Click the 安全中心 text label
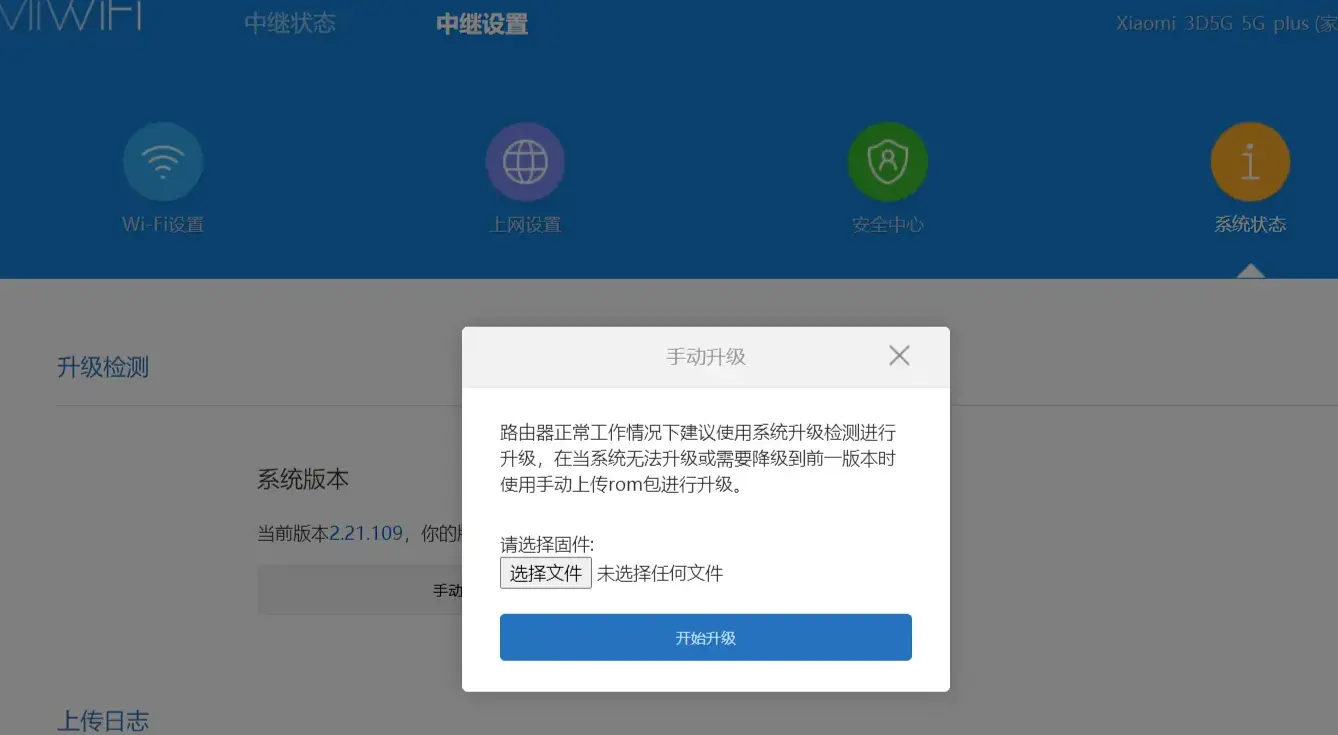 coord(888,225)
